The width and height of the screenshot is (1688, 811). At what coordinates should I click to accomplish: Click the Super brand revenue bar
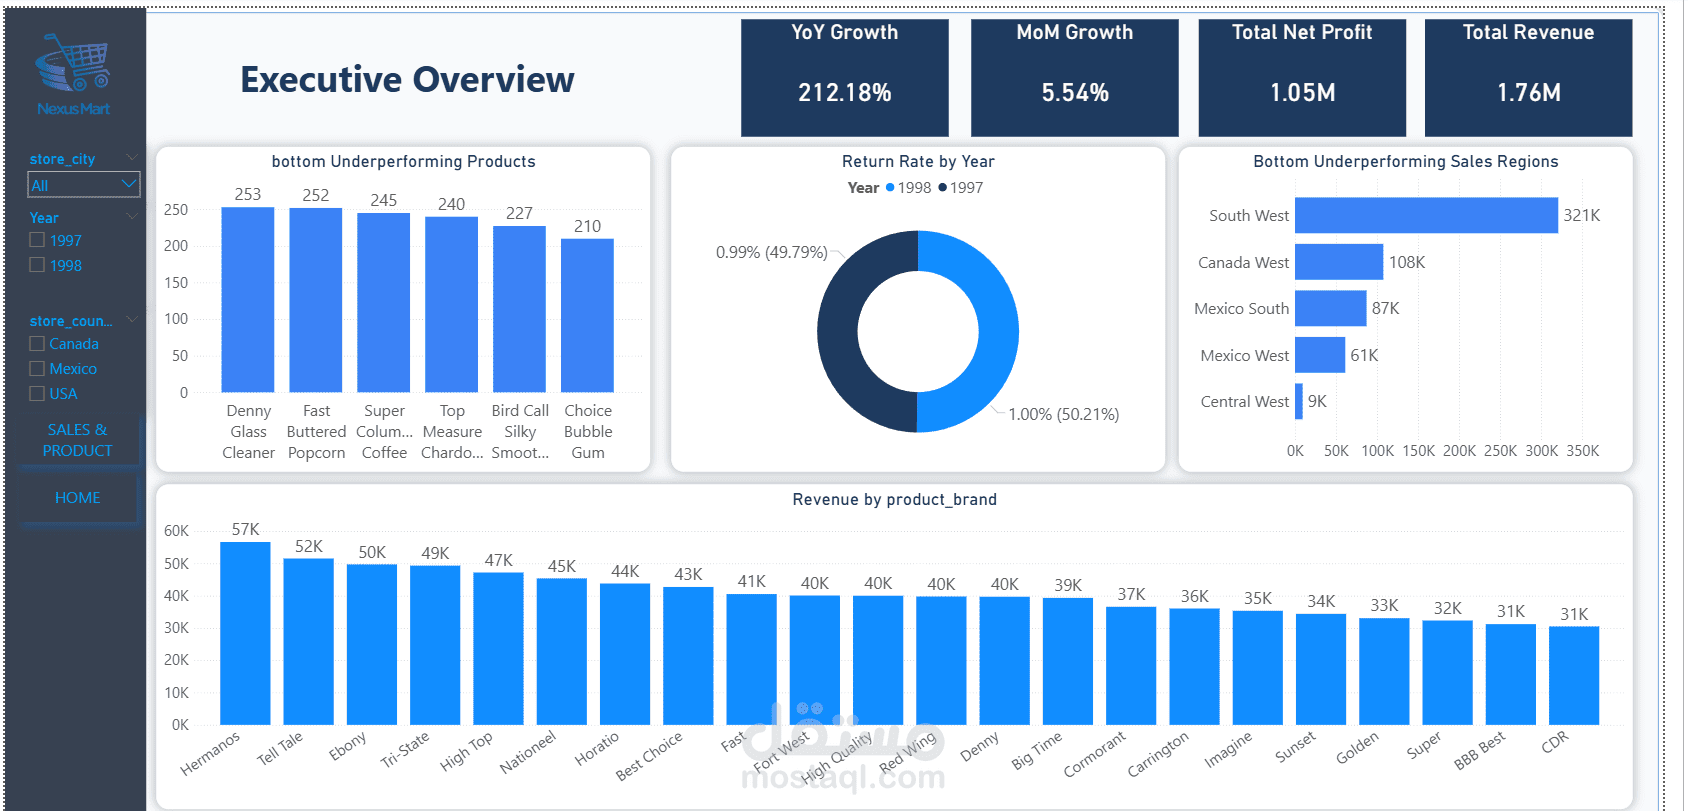pyautogui.click(x=1448, y=673)
